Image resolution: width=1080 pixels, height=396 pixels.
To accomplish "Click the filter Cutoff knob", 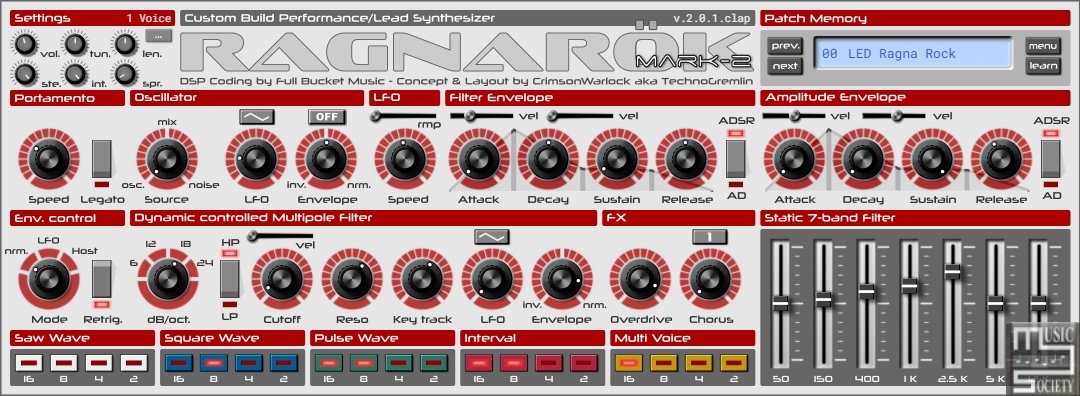I will 281,279.
